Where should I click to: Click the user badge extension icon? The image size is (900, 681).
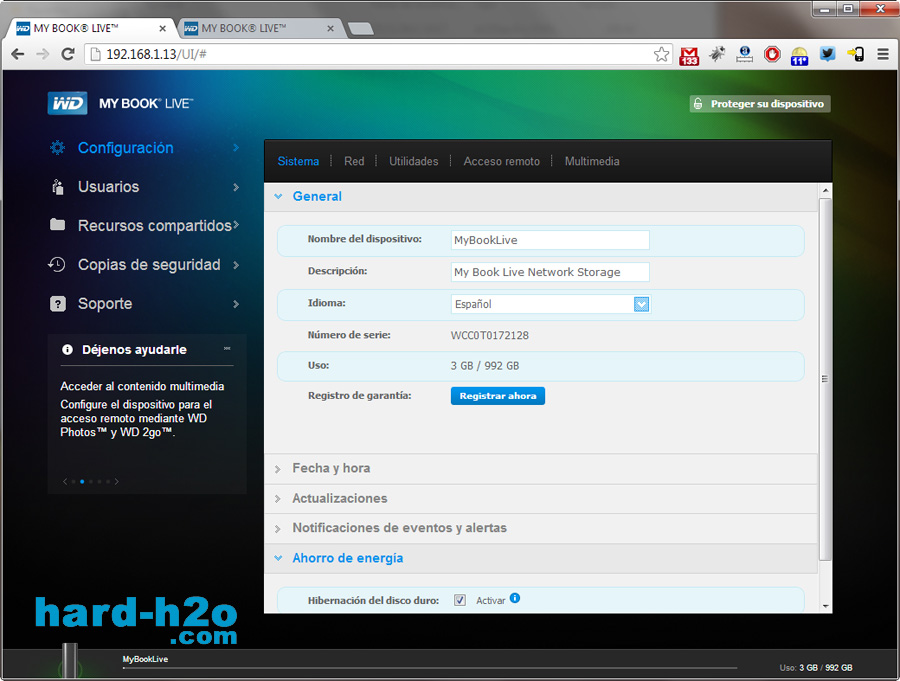point(744,54)
